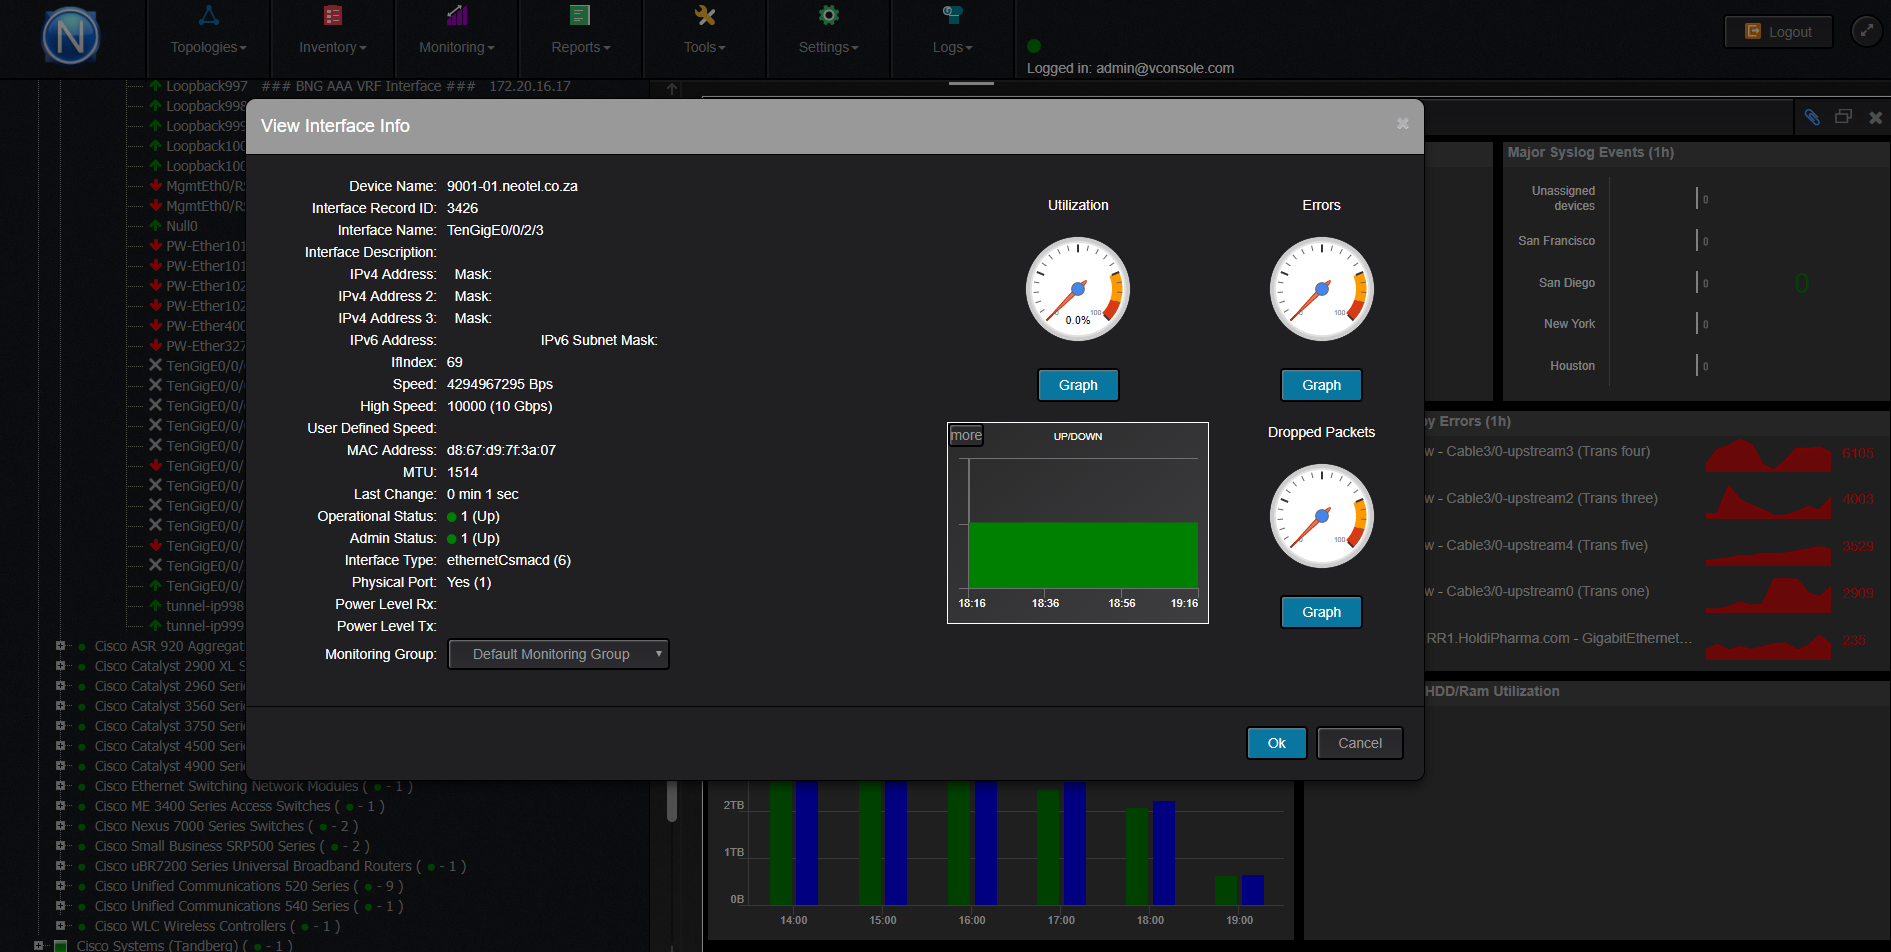Open the Utilization graph
The image size is (1891, 952).
(x=1078, y=385)
